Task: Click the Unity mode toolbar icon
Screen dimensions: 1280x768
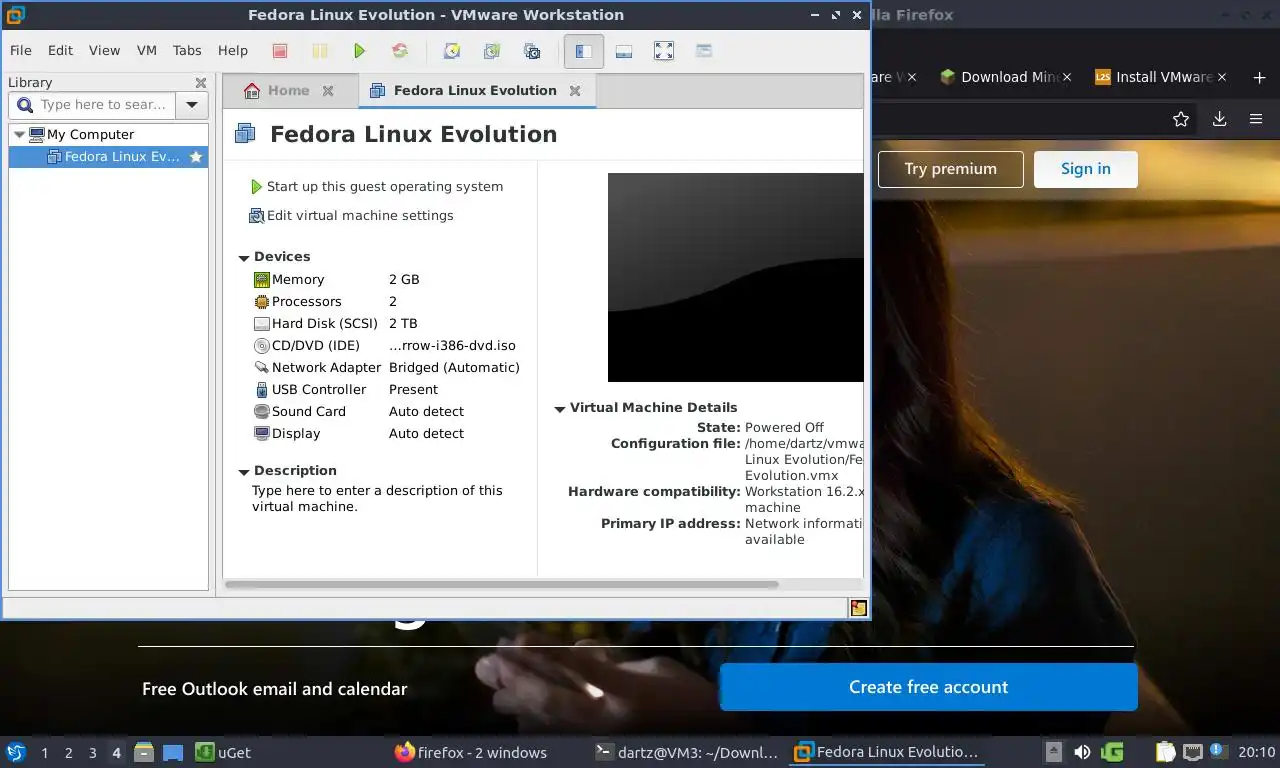Action: 704,51
